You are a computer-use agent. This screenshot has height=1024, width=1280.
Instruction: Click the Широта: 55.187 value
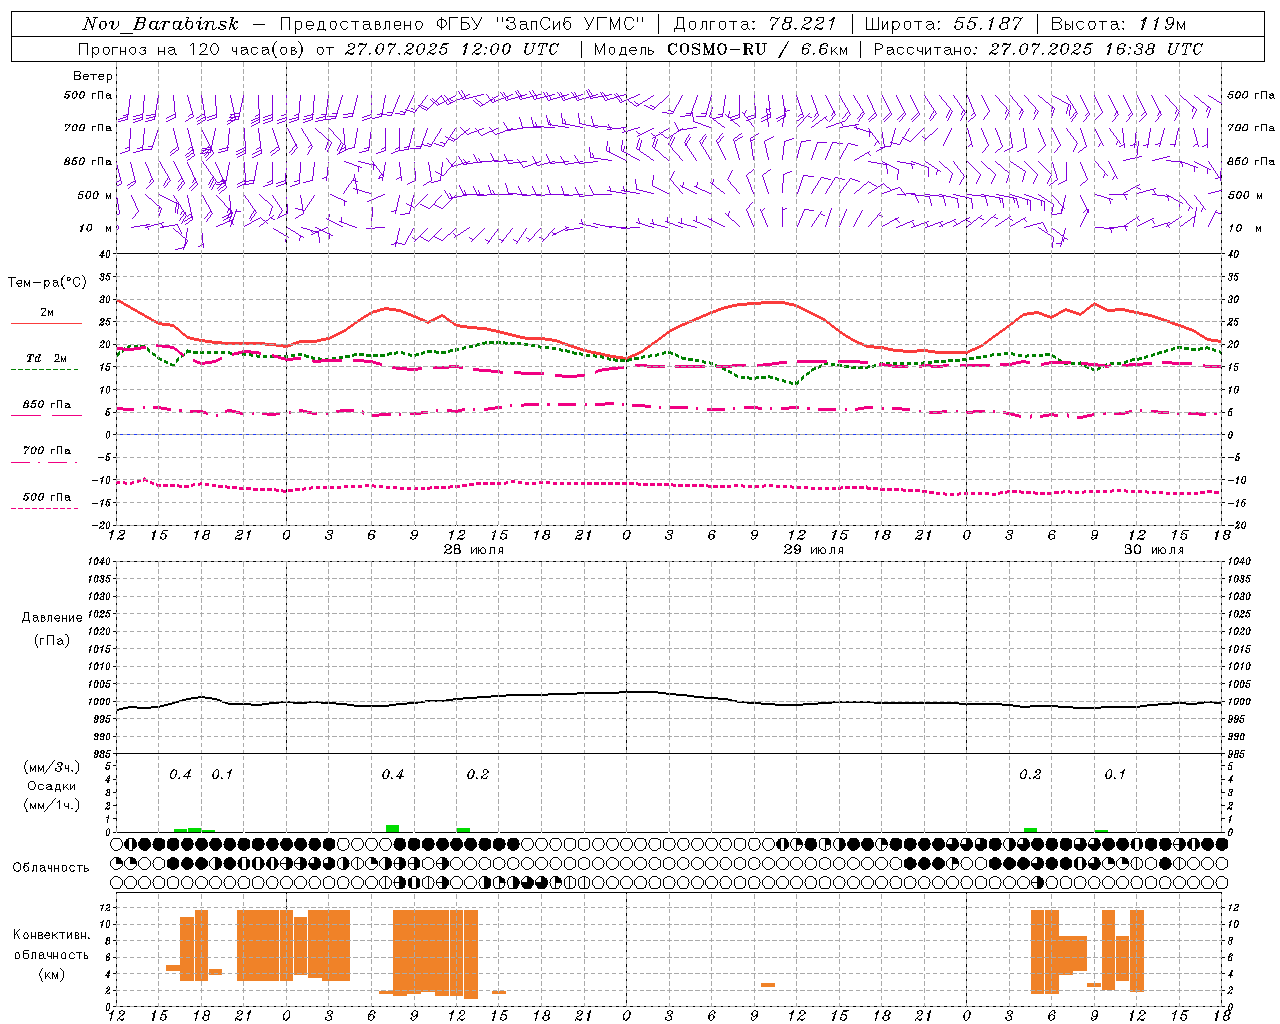[x=944, y=24]
